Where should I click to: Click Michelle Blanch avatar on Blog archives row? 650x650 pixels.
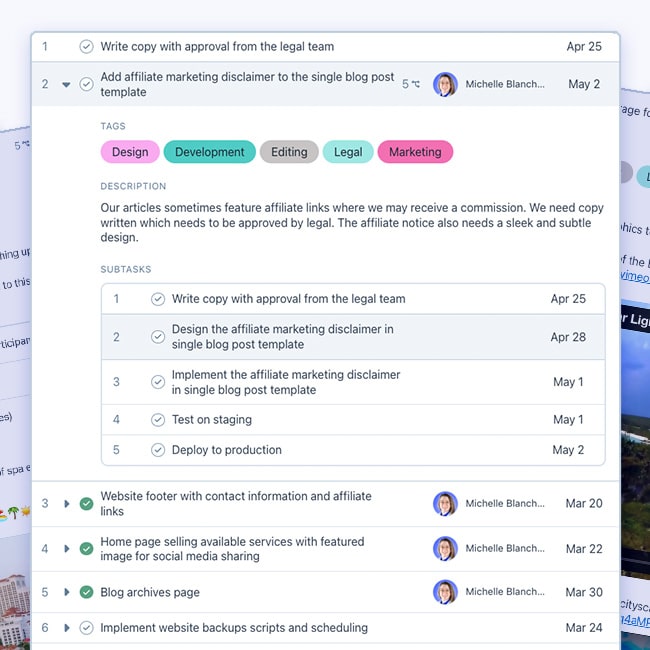[x=445, y=592]
